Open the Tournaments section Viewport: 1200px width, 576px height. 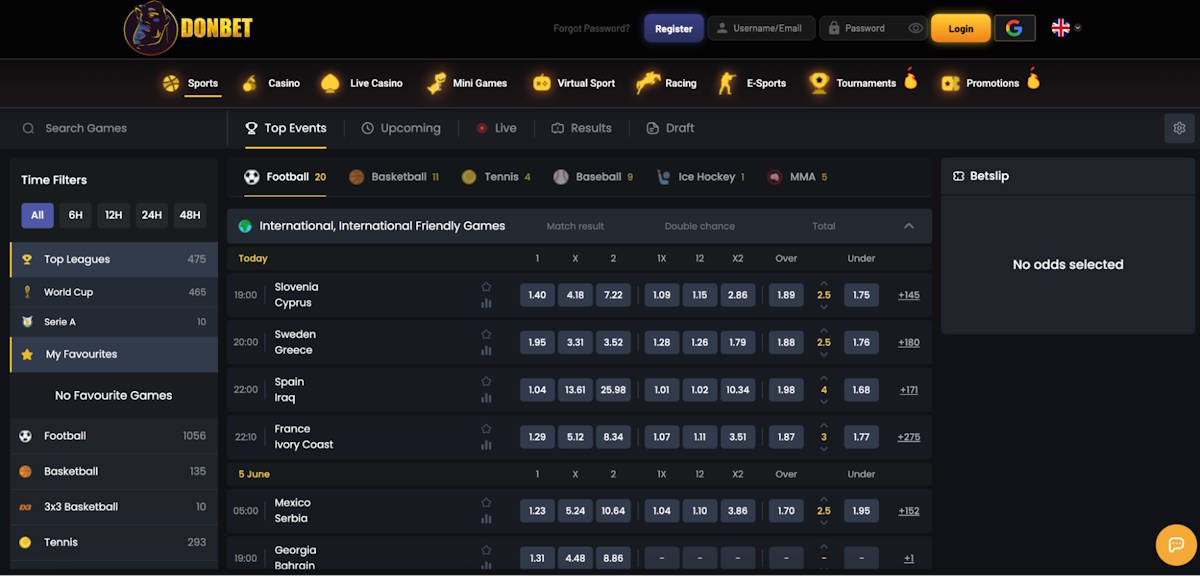point(862,83)
